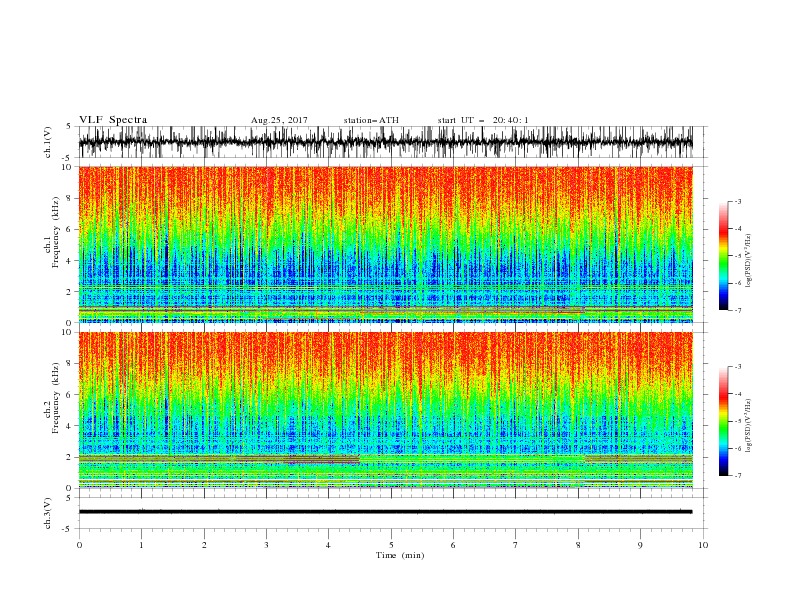Click the "7" tick on the time axis

[x=516, y=545]
